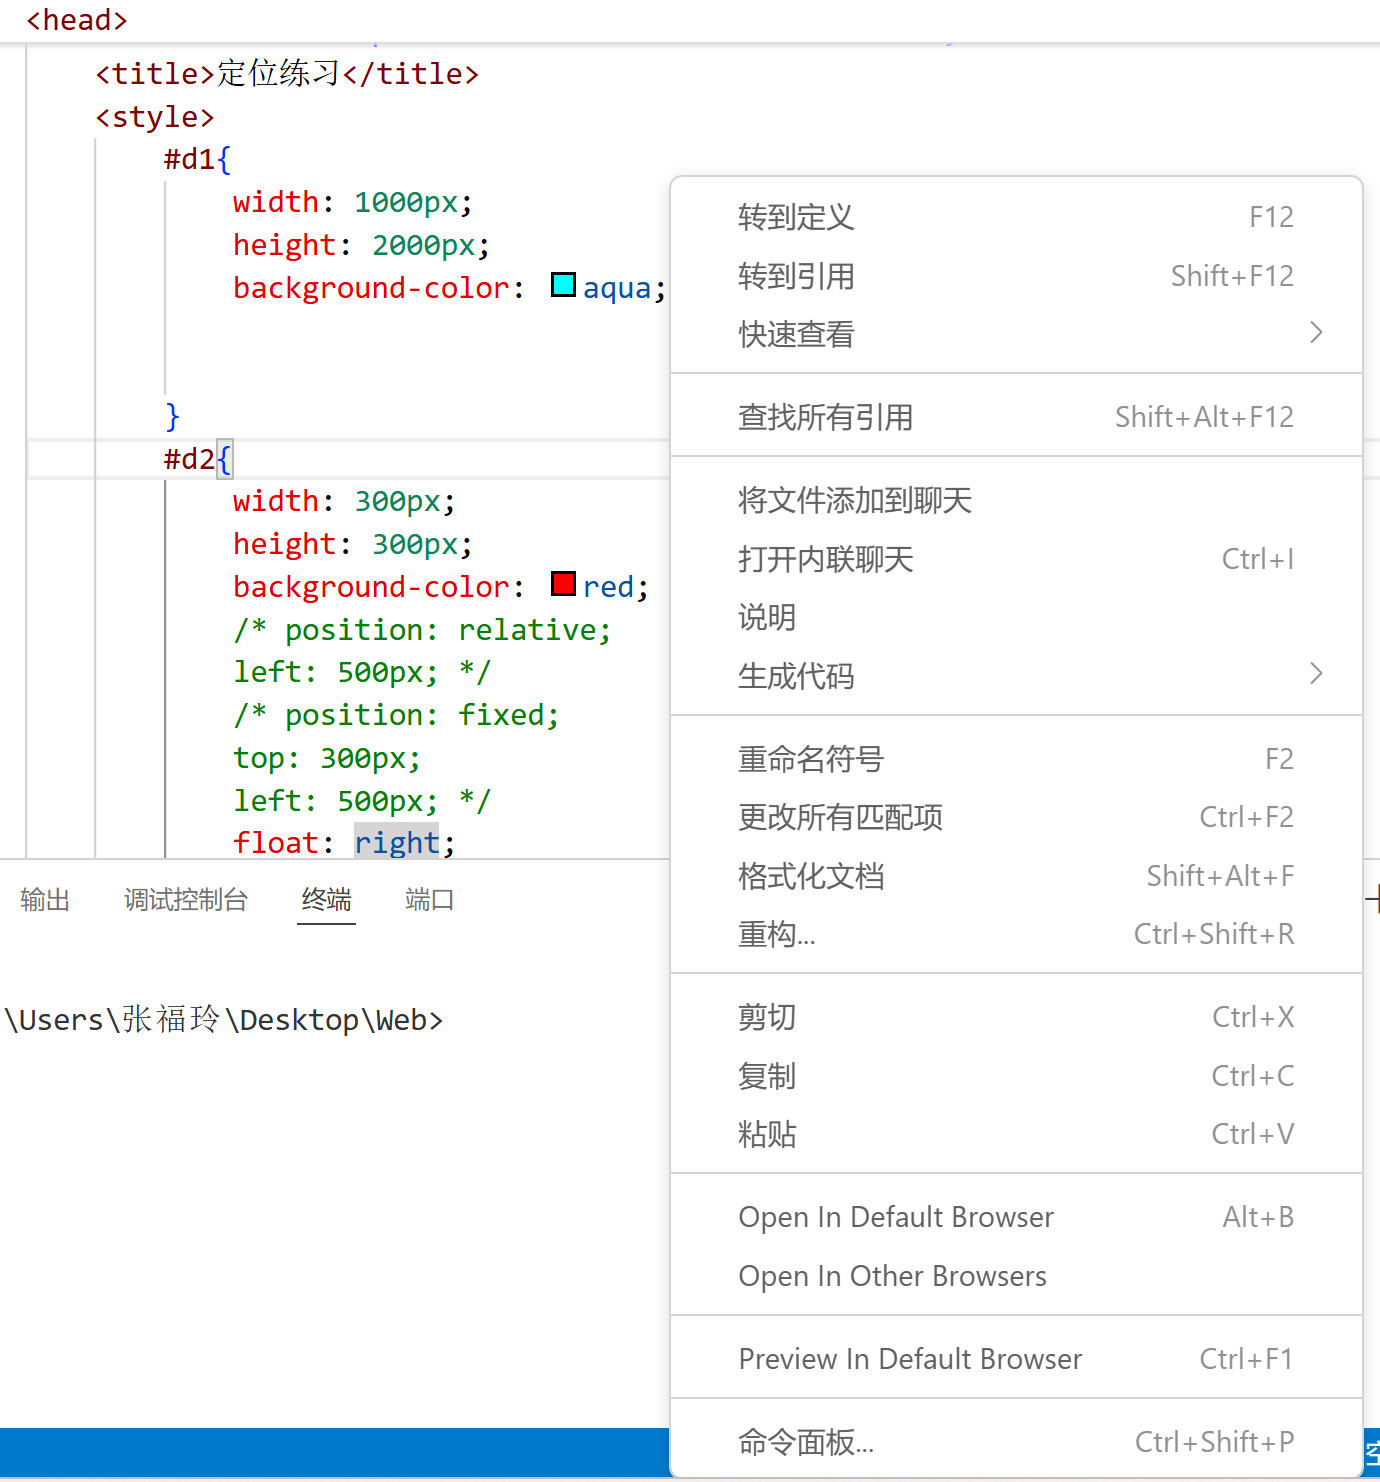Click the '/* position: fixed;' comment line
The width and height of the screenshot is (1380, 1482).
396,715
